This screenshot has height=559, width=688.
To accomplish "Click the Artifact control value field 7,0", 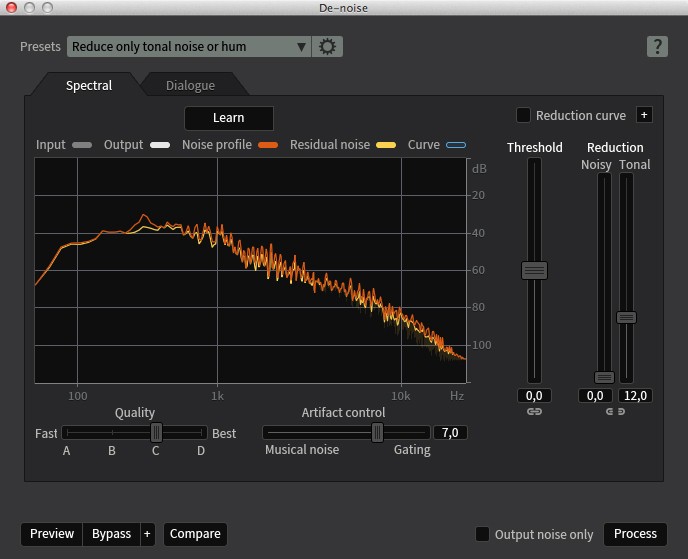I will (x=450, y=433).
